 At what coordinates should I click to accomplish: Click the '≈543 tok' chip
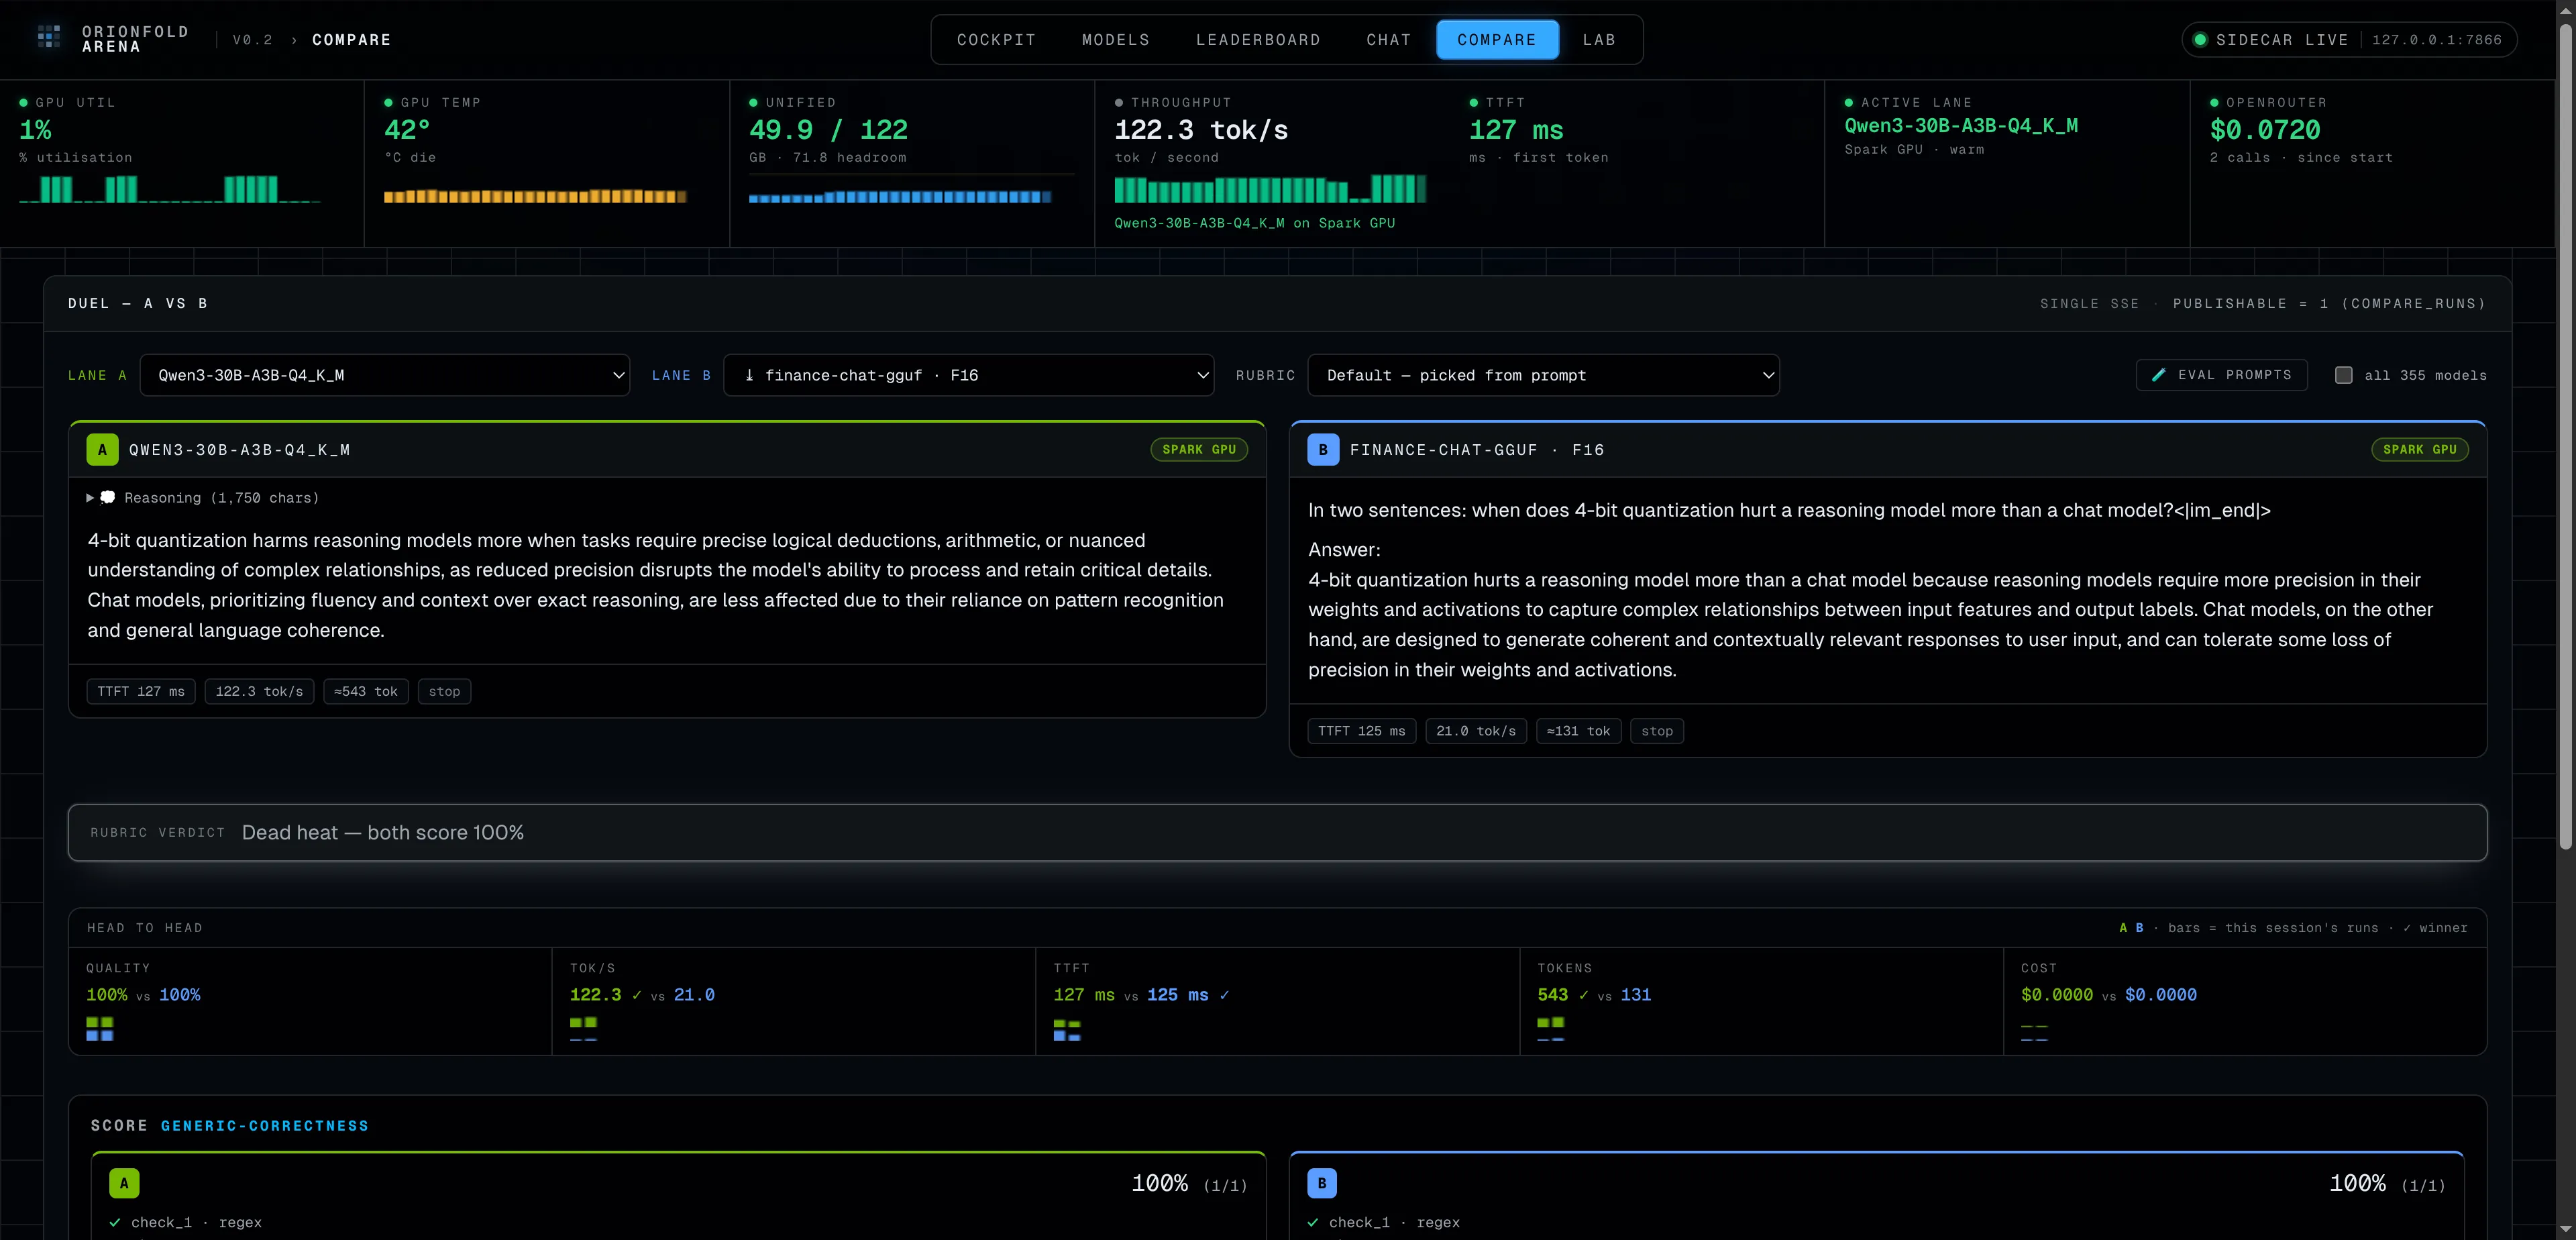pos(366,691)
